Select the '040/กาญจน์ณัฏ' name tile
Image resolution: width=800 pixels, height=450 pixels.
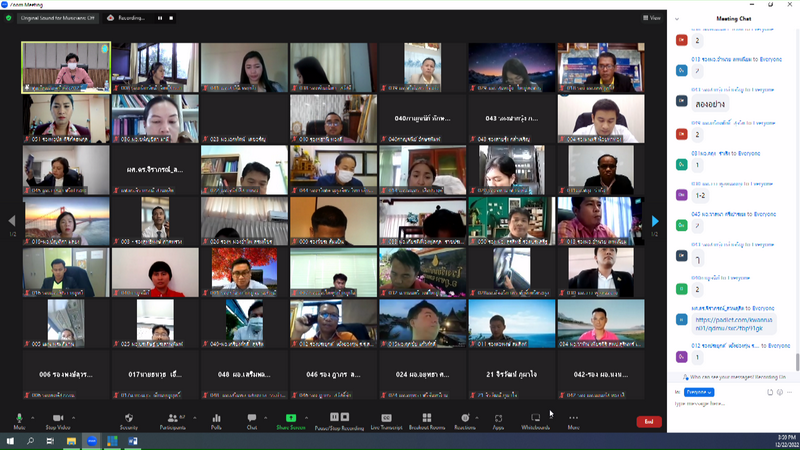422,118
